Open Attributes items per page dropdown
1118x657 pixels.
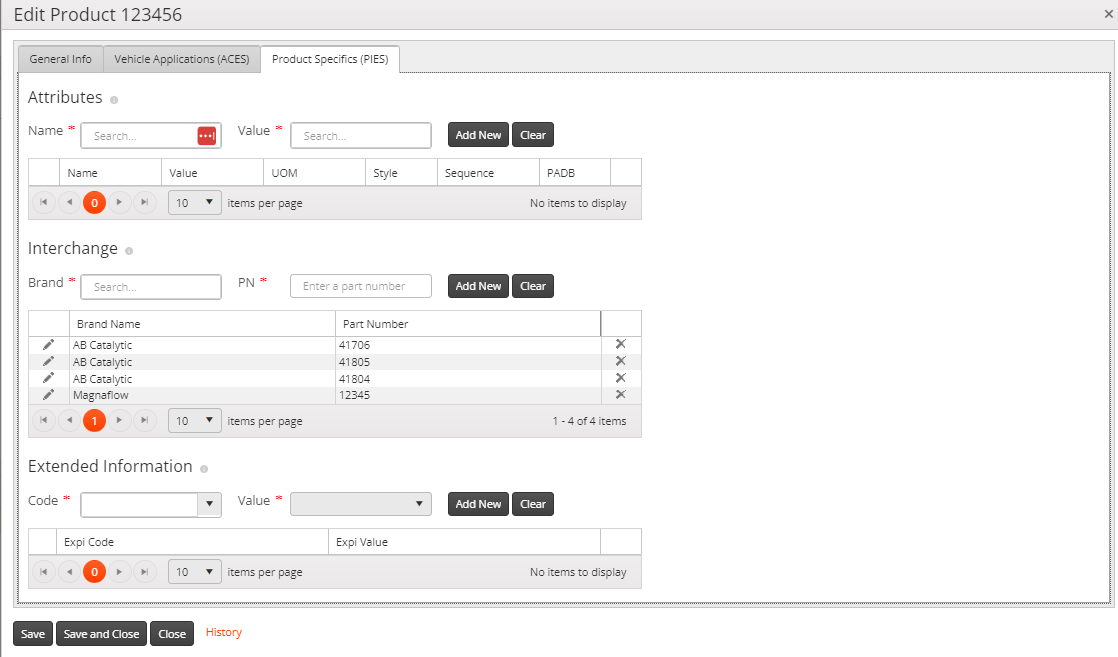pyautogui.click(x=195, y=203)
